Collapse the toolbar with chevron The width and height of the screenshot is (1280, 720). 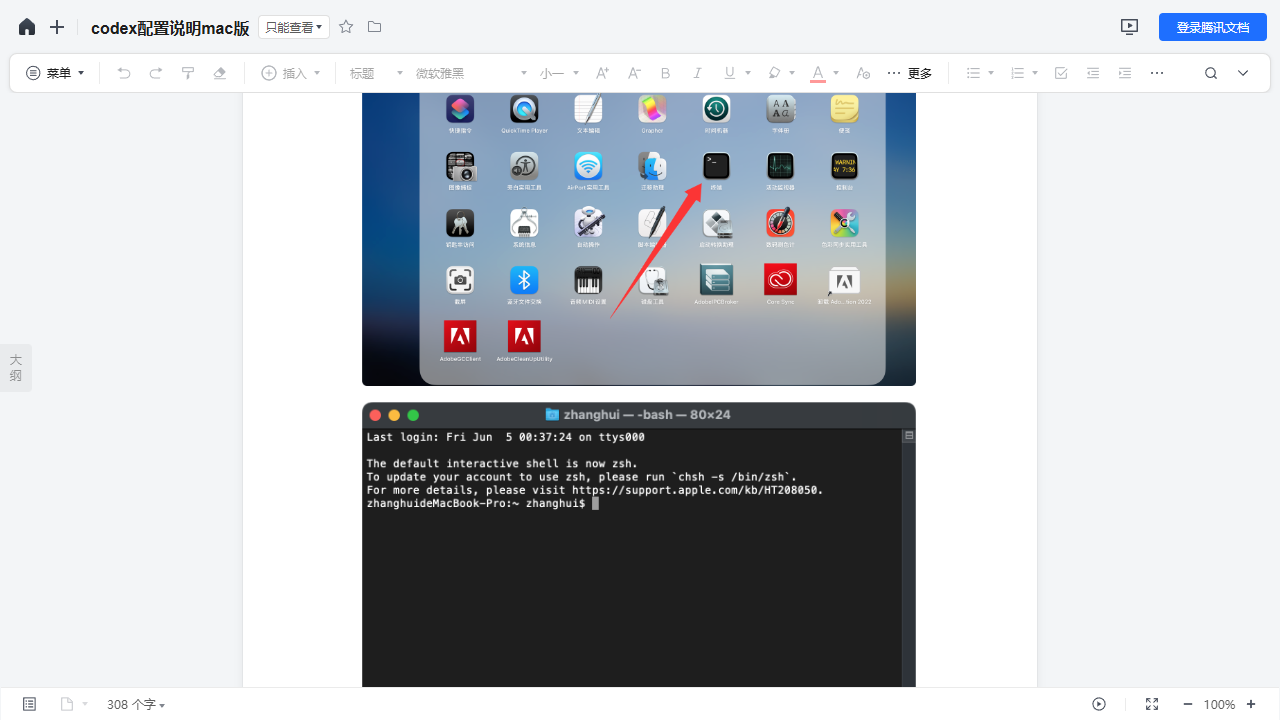pyautogui.click(x=1243, y=73)
